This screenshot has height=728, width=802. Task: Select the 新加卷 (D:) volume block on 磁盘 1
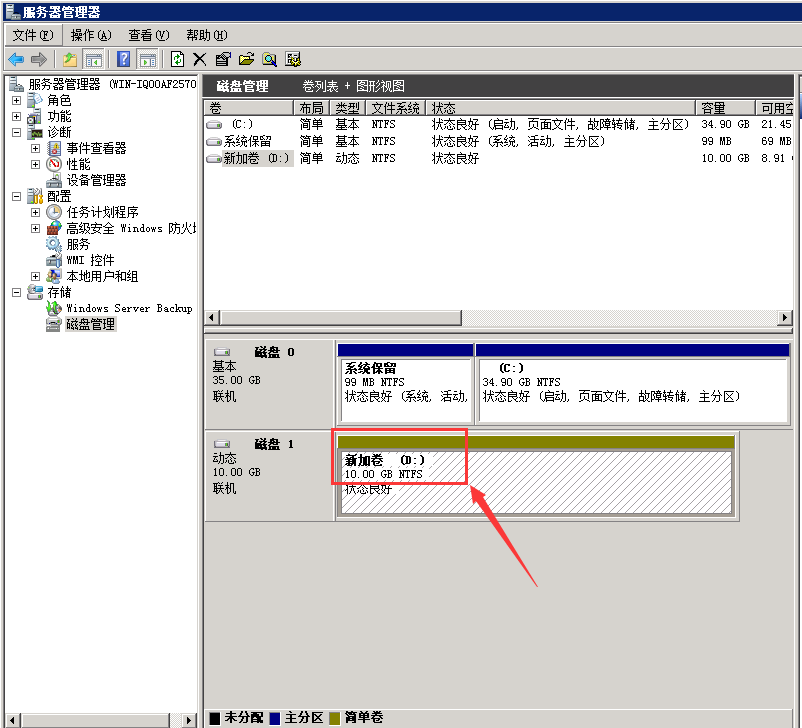click(x=534, y=482)
